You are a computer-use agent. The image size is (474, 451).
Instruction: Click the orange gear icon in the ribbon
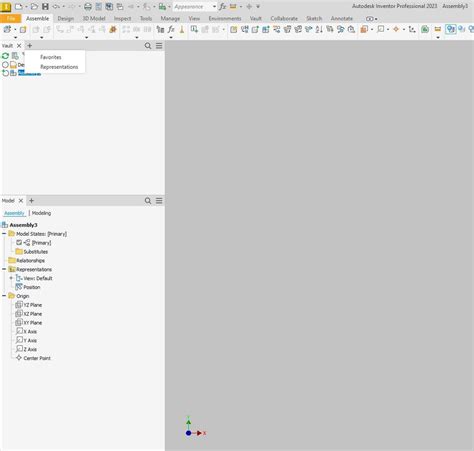pyautogui.click(x=113, y=29)
